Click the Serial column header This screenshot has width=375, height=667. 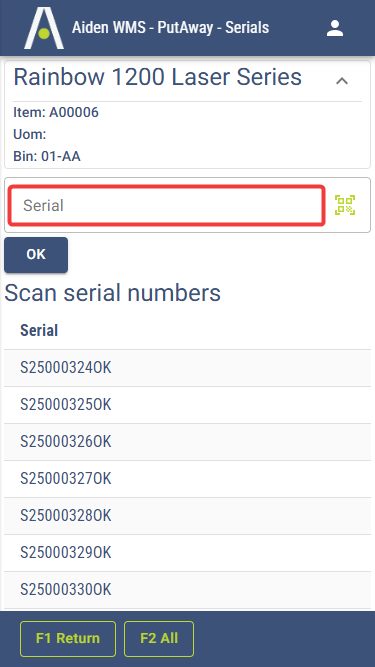pos(39,331)
